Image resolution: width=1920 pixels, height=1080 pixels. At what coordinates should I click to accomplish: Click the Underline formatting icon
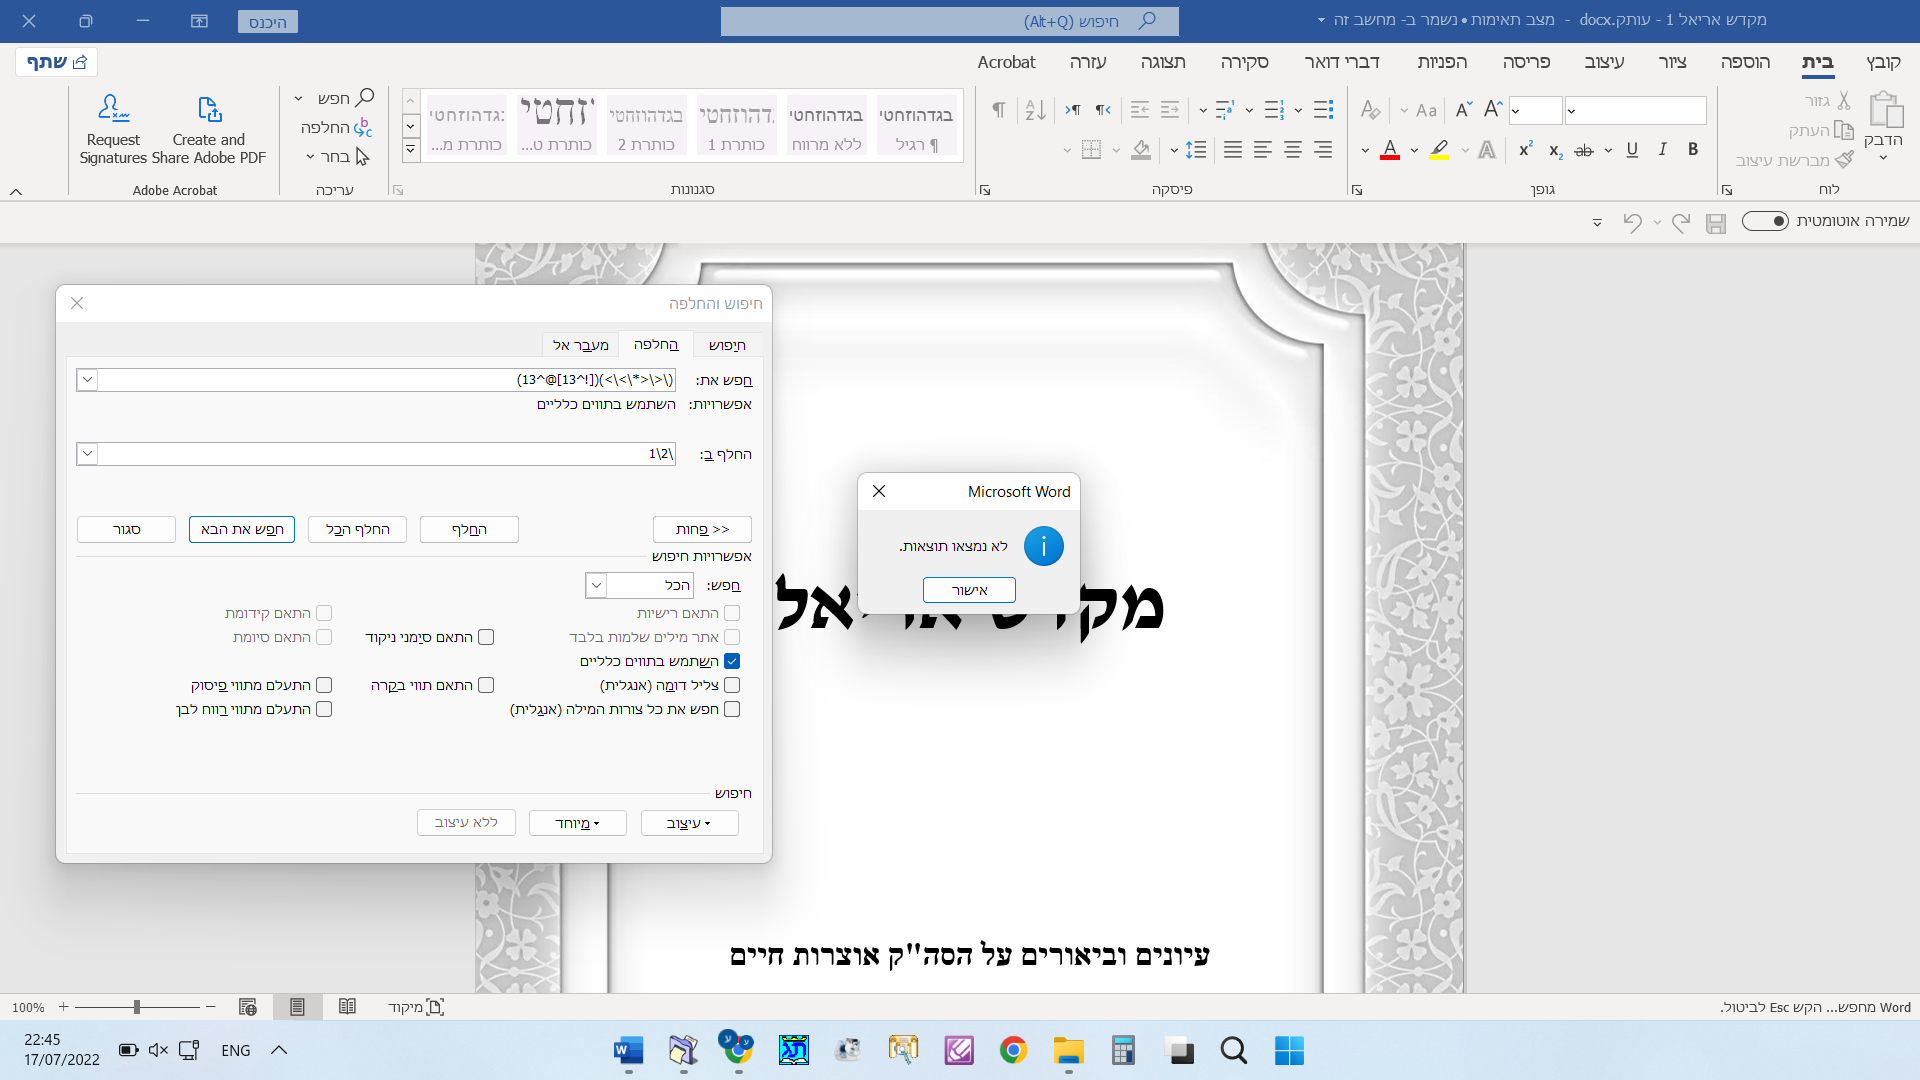click(1632, 150)
